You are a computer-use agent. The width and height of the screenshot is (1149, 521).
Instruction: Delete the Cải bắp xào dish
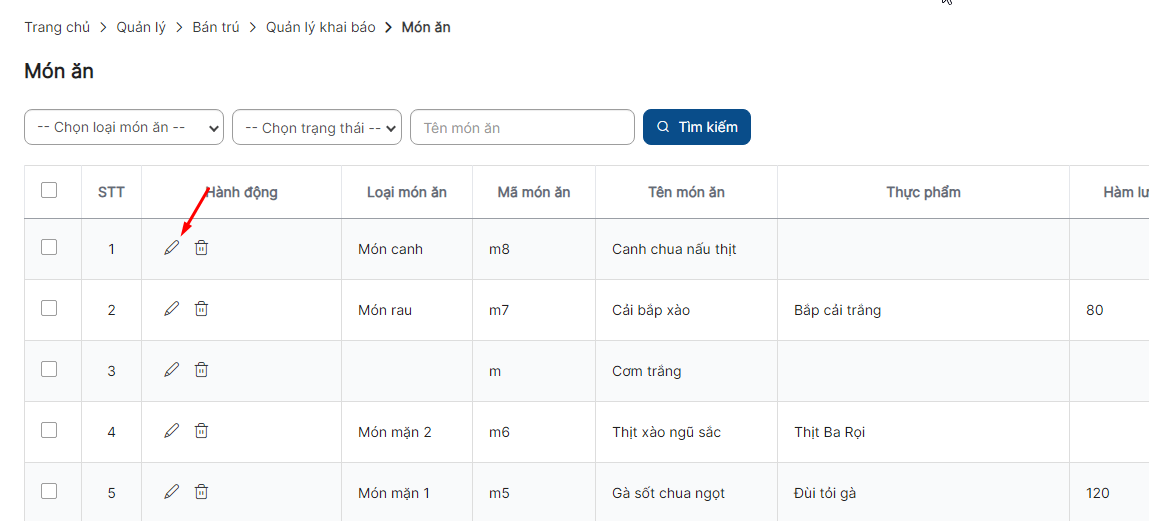(x=201, y=309)
